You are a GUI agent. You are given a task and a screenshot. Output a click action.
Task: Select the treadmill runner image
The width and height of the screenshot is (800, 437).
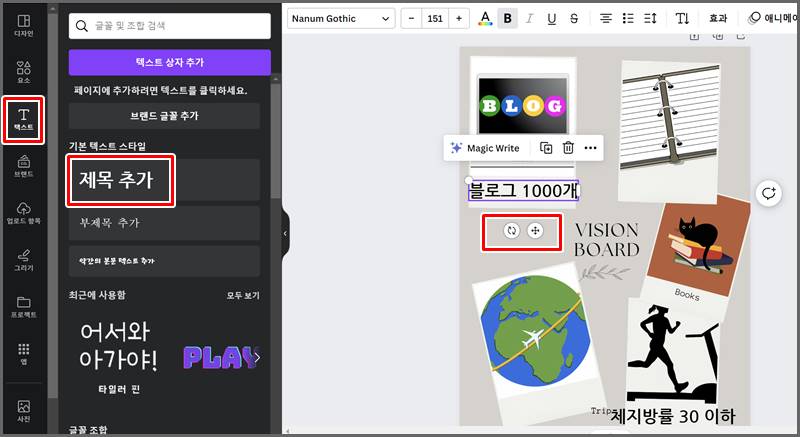click(672, 352)
